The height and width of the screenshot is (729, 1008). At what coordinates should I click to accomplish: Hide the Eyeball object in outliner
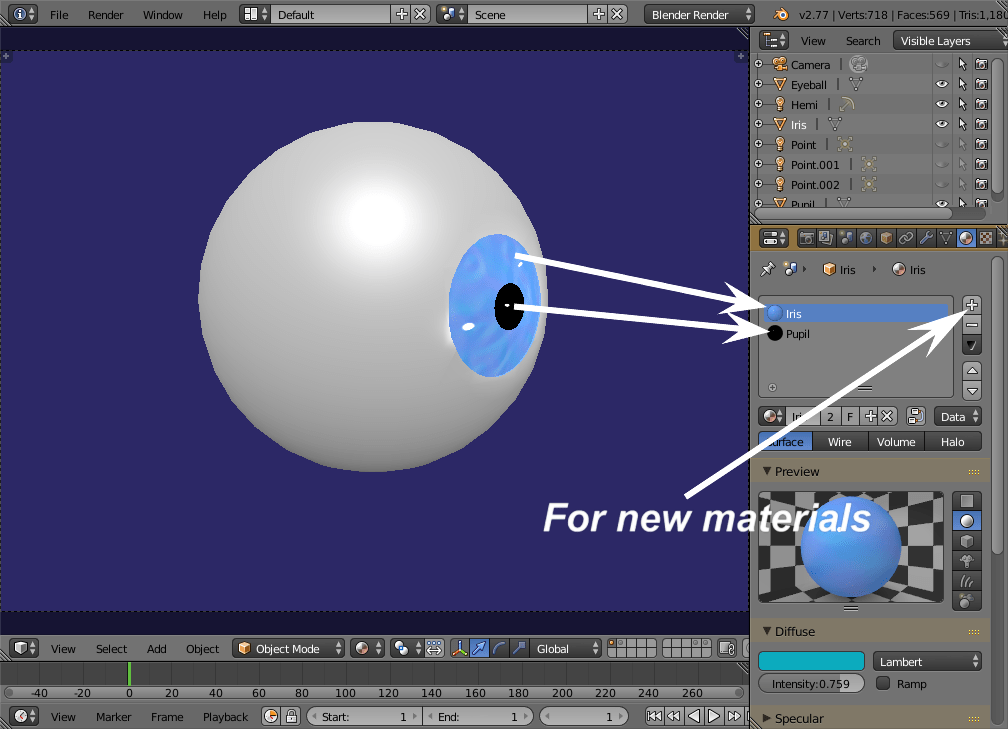[941, 84]
